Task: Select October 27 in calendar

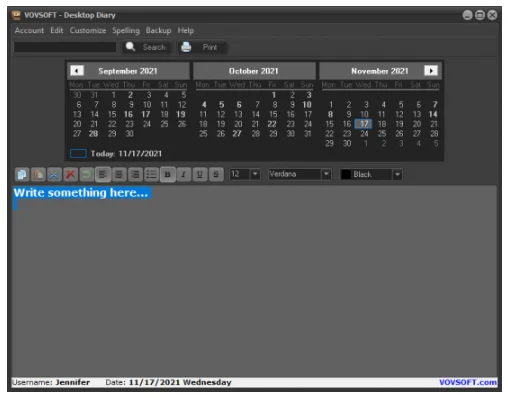Action: coord(237,134)
